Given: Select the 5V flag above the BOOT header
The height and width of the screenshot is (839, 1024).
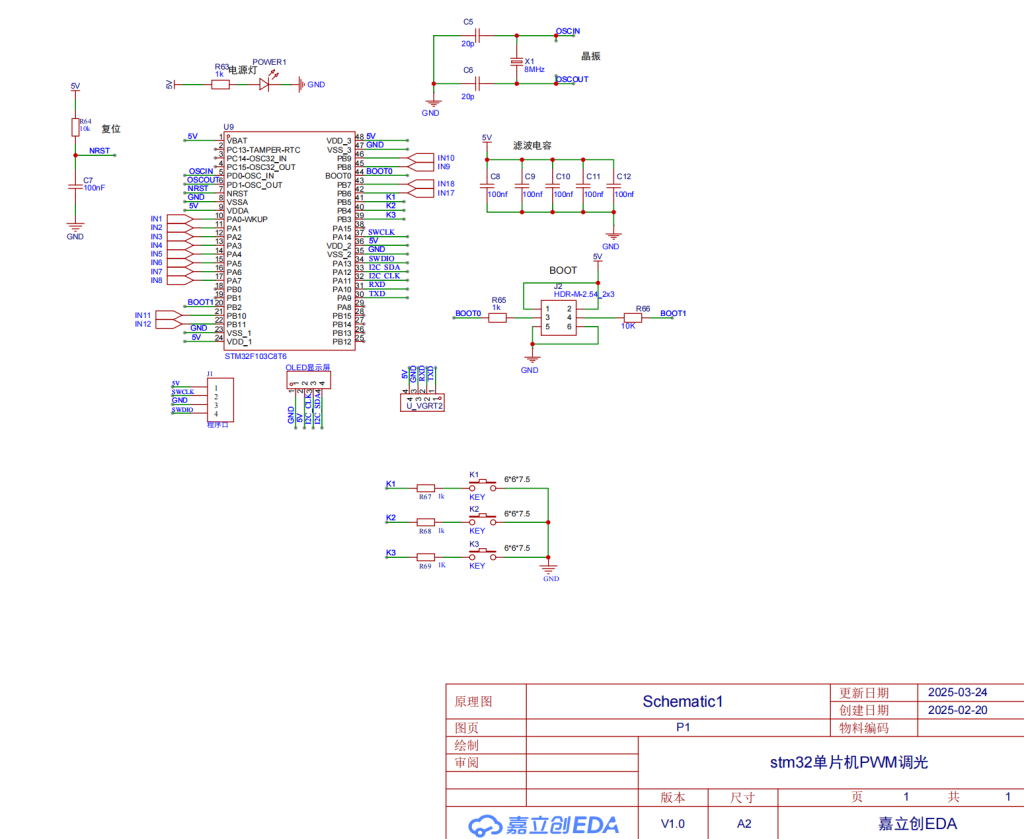Looking at the screenshot, I should coord(596,255).
